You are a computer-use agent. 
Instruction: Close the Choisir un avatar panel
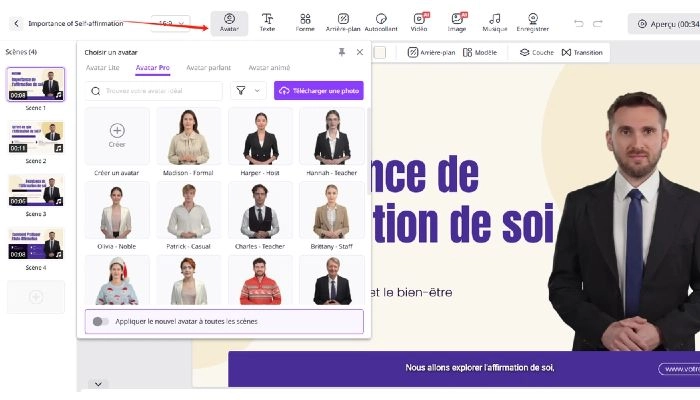click(x=360, y=52)
